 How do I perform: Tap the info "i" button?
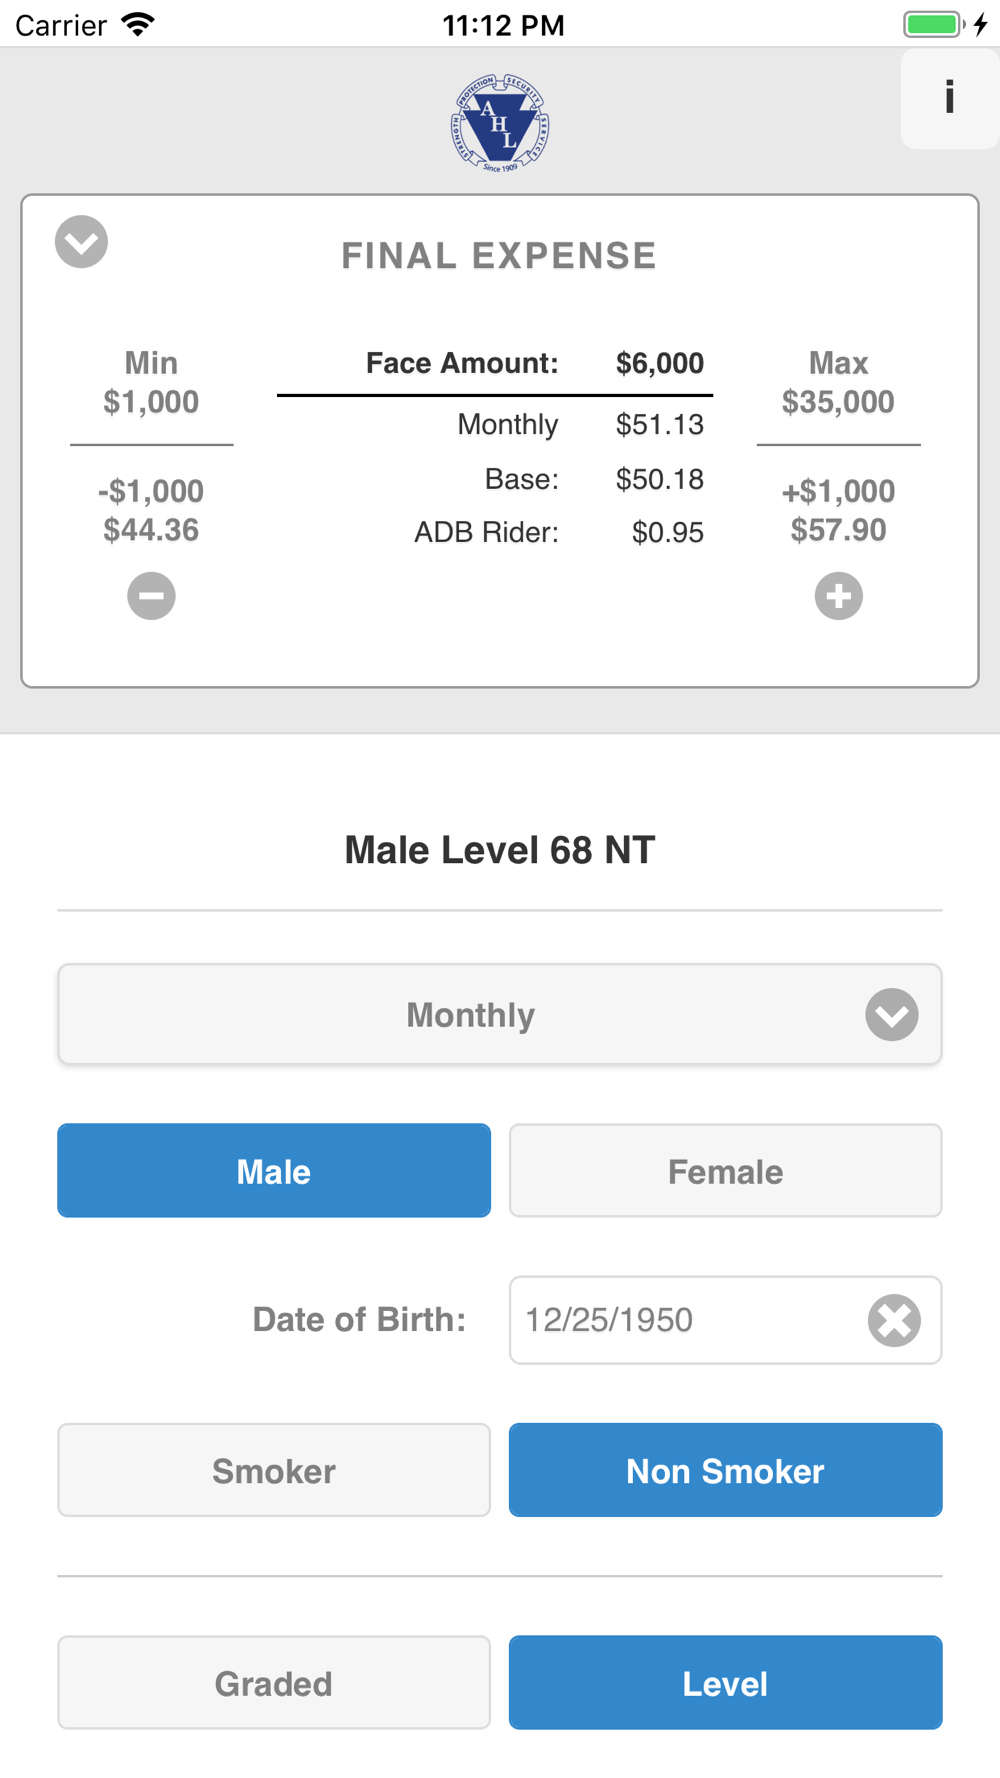pyautogui.click(x=949, y=98)
